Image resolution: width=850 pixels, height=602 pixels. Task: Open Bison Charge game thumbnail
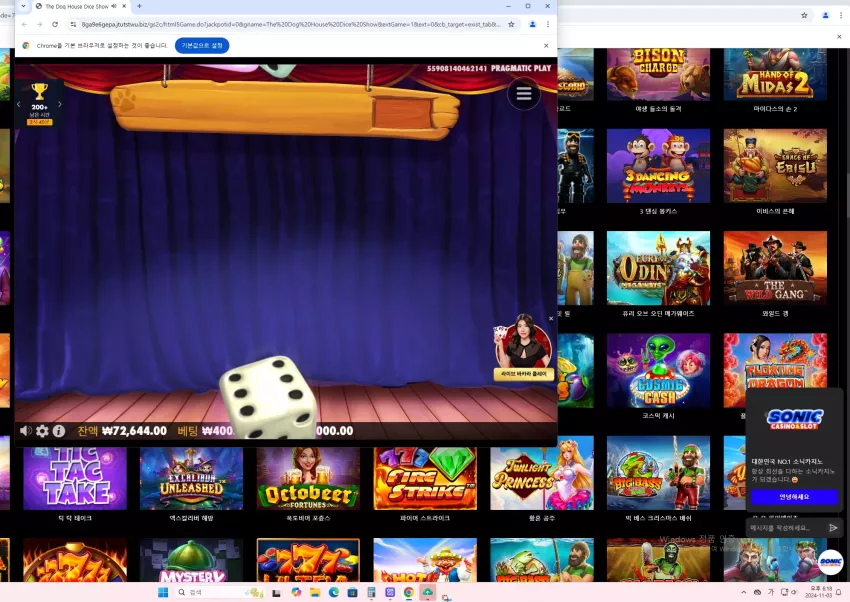point(658,74)
